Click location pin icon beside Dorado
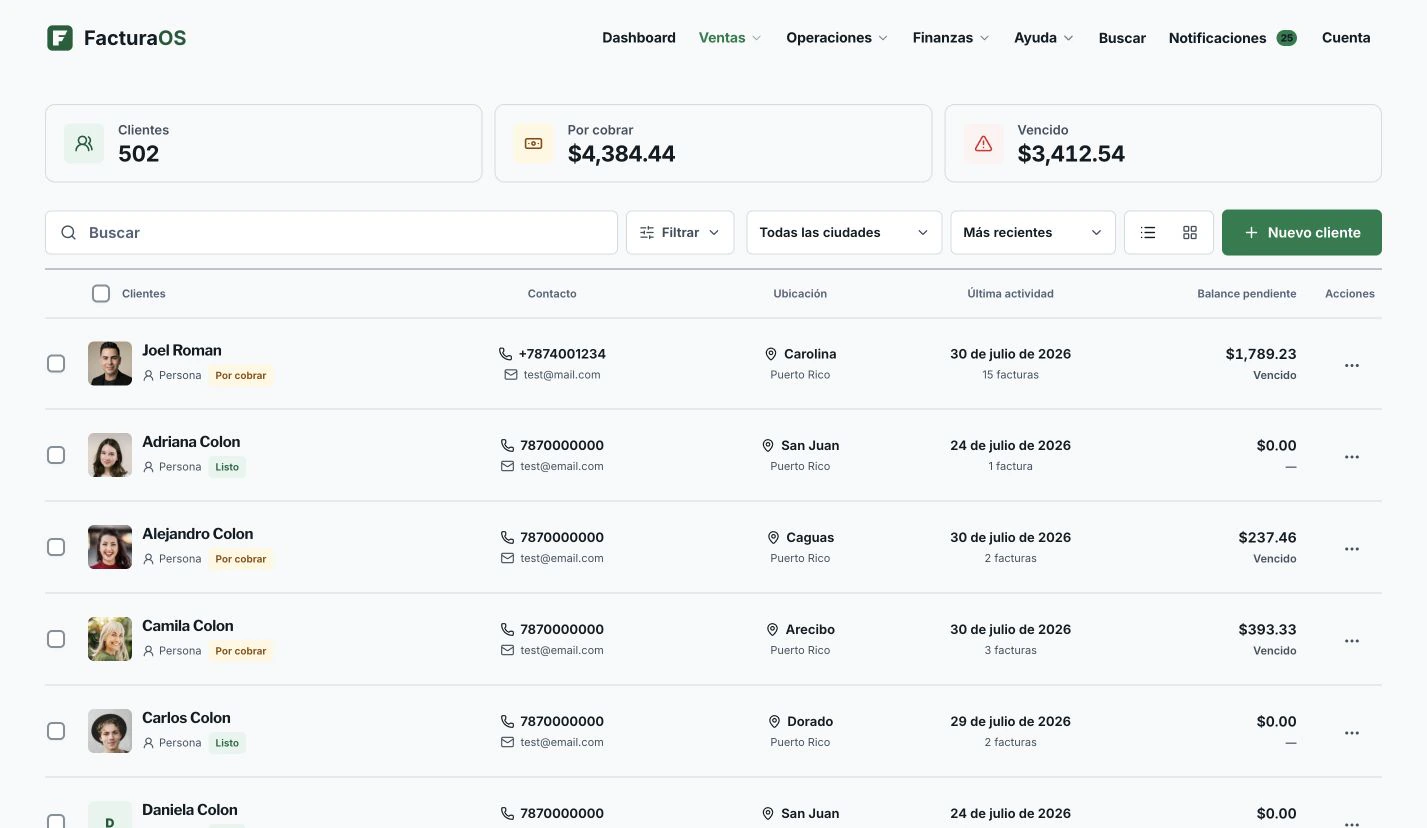1427x828 pixels. click(774, 722)
